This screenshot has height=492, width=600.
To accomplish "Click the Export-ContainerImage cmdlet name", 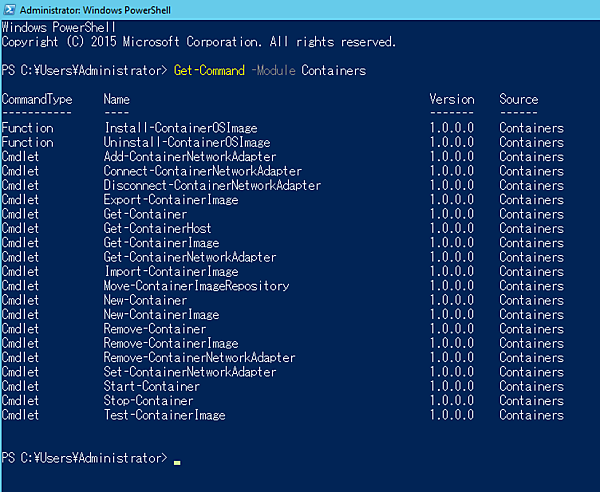I will 171,200.
